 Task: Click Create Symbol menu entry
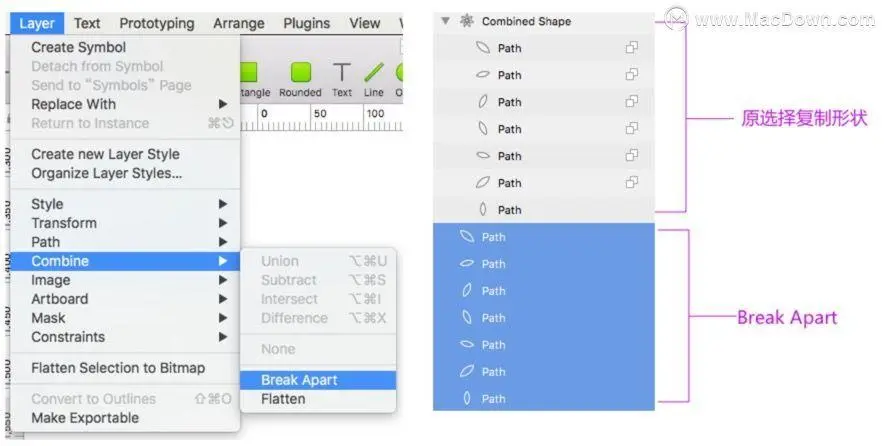click(x=79, y=47)
